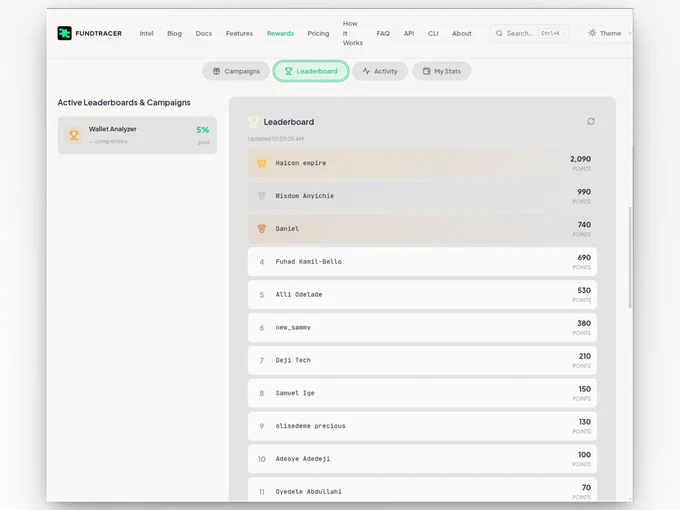The width and height of the screenshot is (680, 510).
Task: Focus the Search input field
Action: 529,33
